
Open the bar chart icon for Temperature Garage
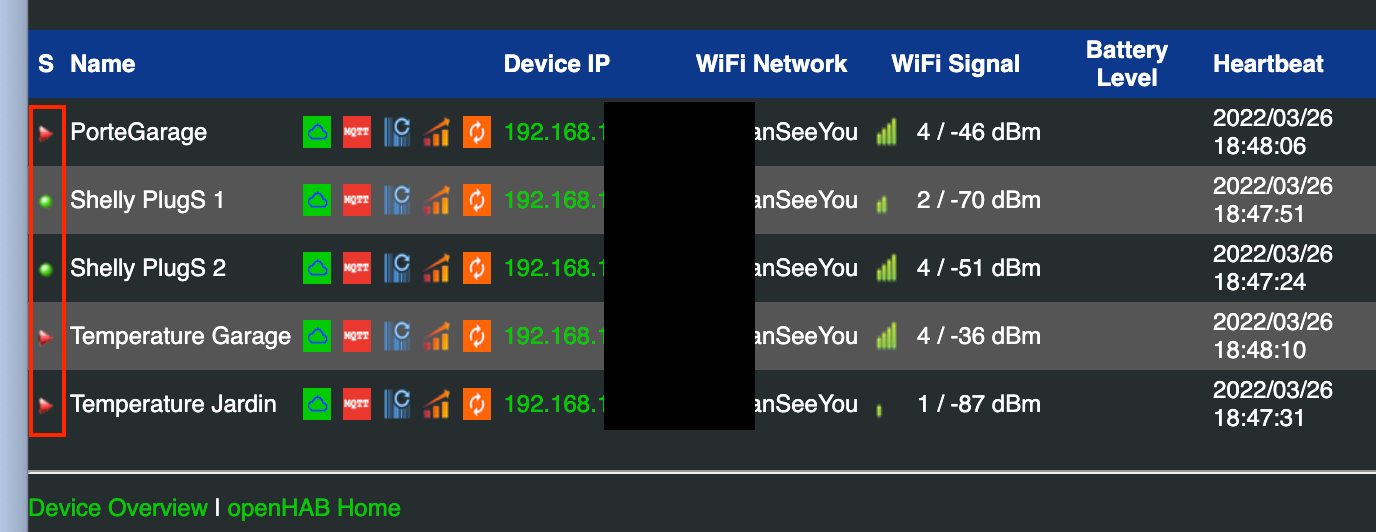coord(437,336)
